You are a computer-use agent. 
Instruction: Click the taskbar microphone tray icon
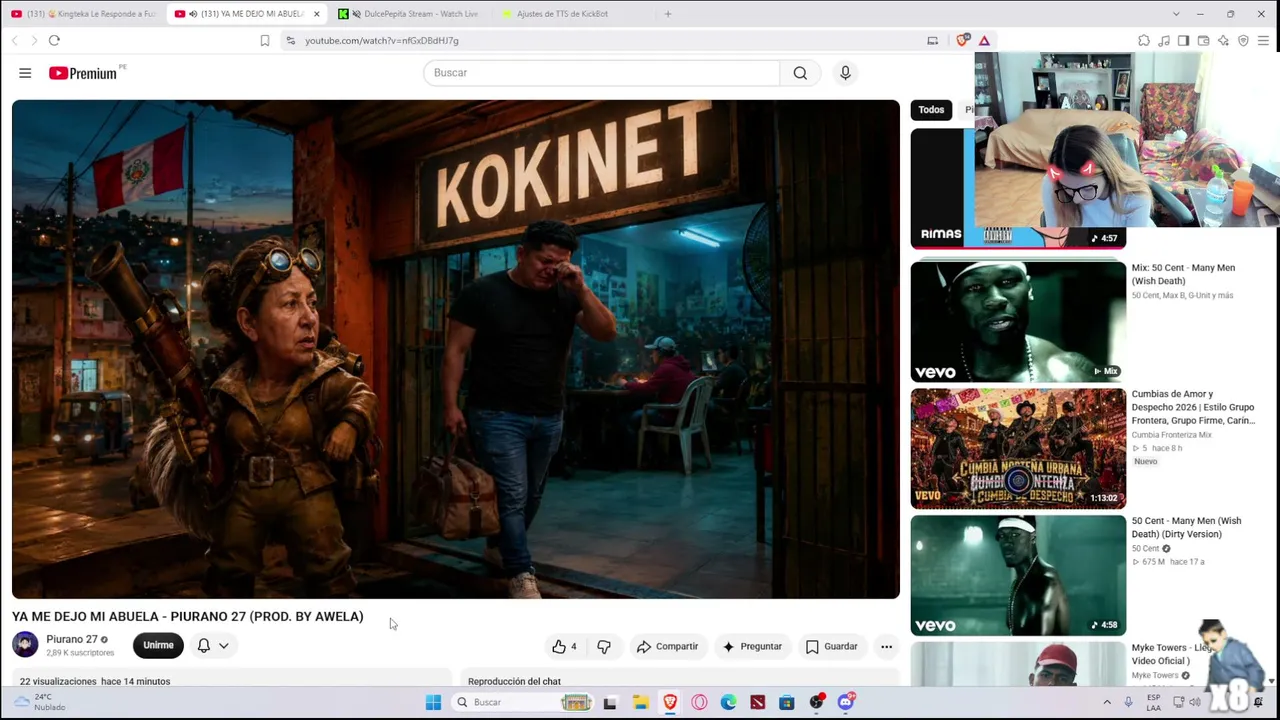pyautogui.click(x=1128, y=702)
